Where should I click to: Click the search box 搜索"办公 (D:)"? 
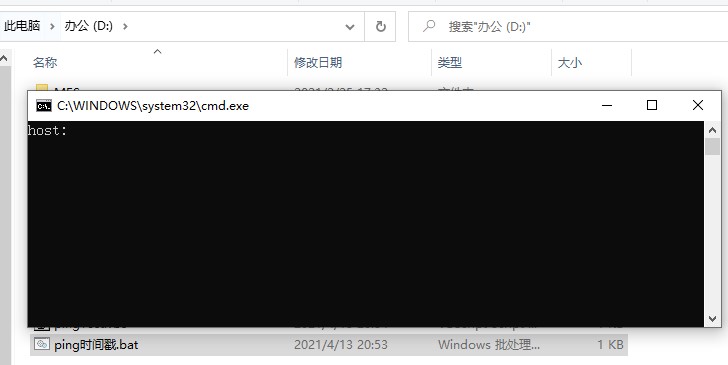(x=568, y=26)
